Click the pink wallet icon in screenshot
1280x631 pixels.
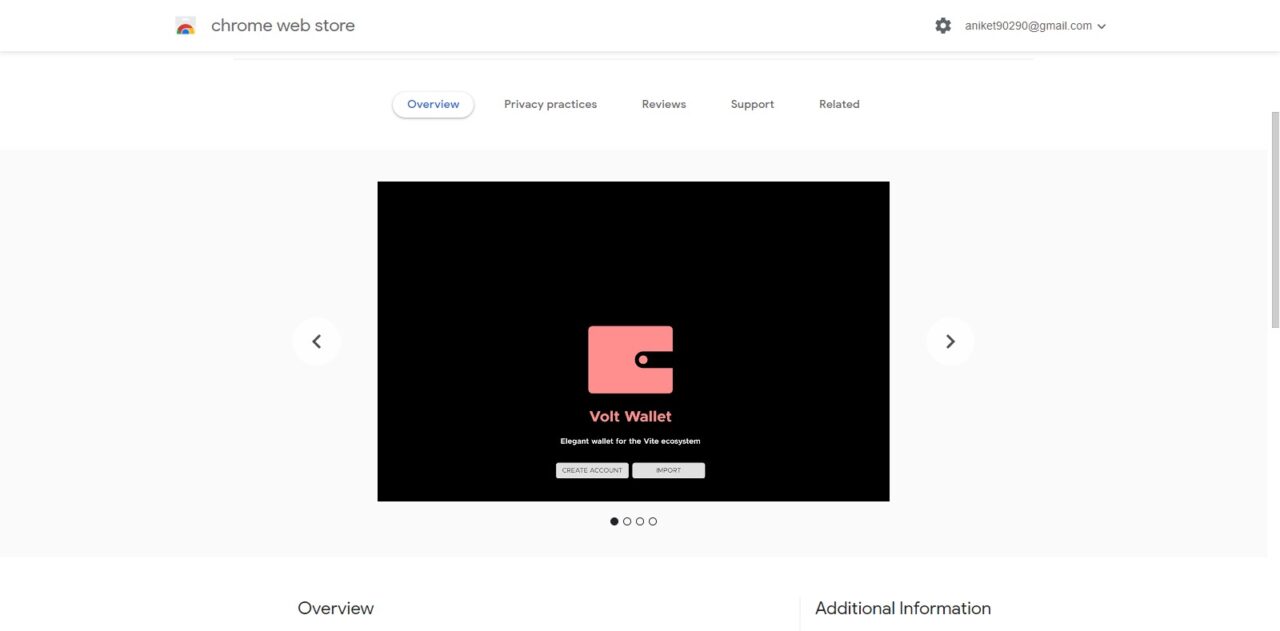click(x=630, y=359)
